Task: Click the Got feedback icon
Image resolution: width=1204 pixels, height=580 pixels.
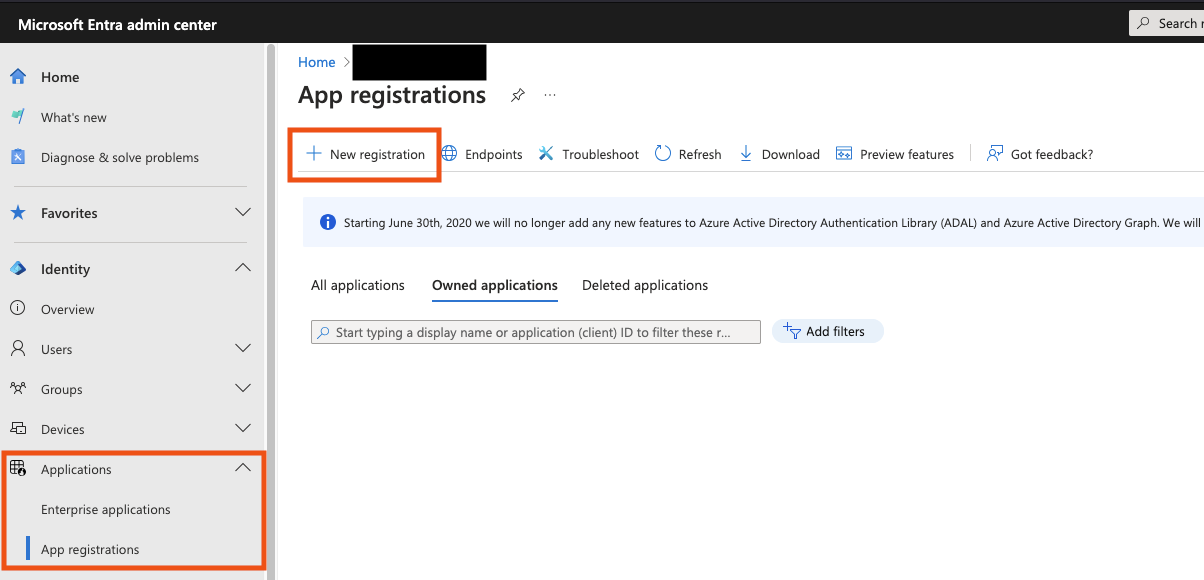Action: point(993,153)
